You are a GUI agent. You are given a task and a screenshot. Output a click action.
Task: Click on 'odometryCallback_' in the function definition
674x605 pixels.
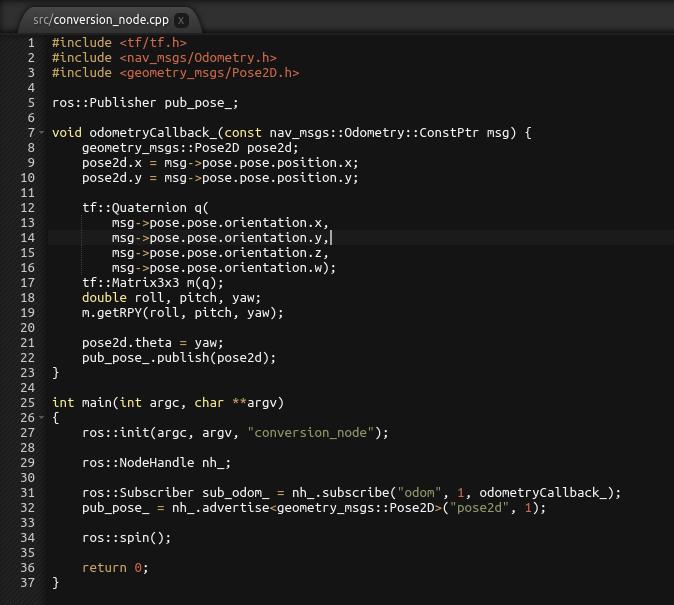pos(153,132)
